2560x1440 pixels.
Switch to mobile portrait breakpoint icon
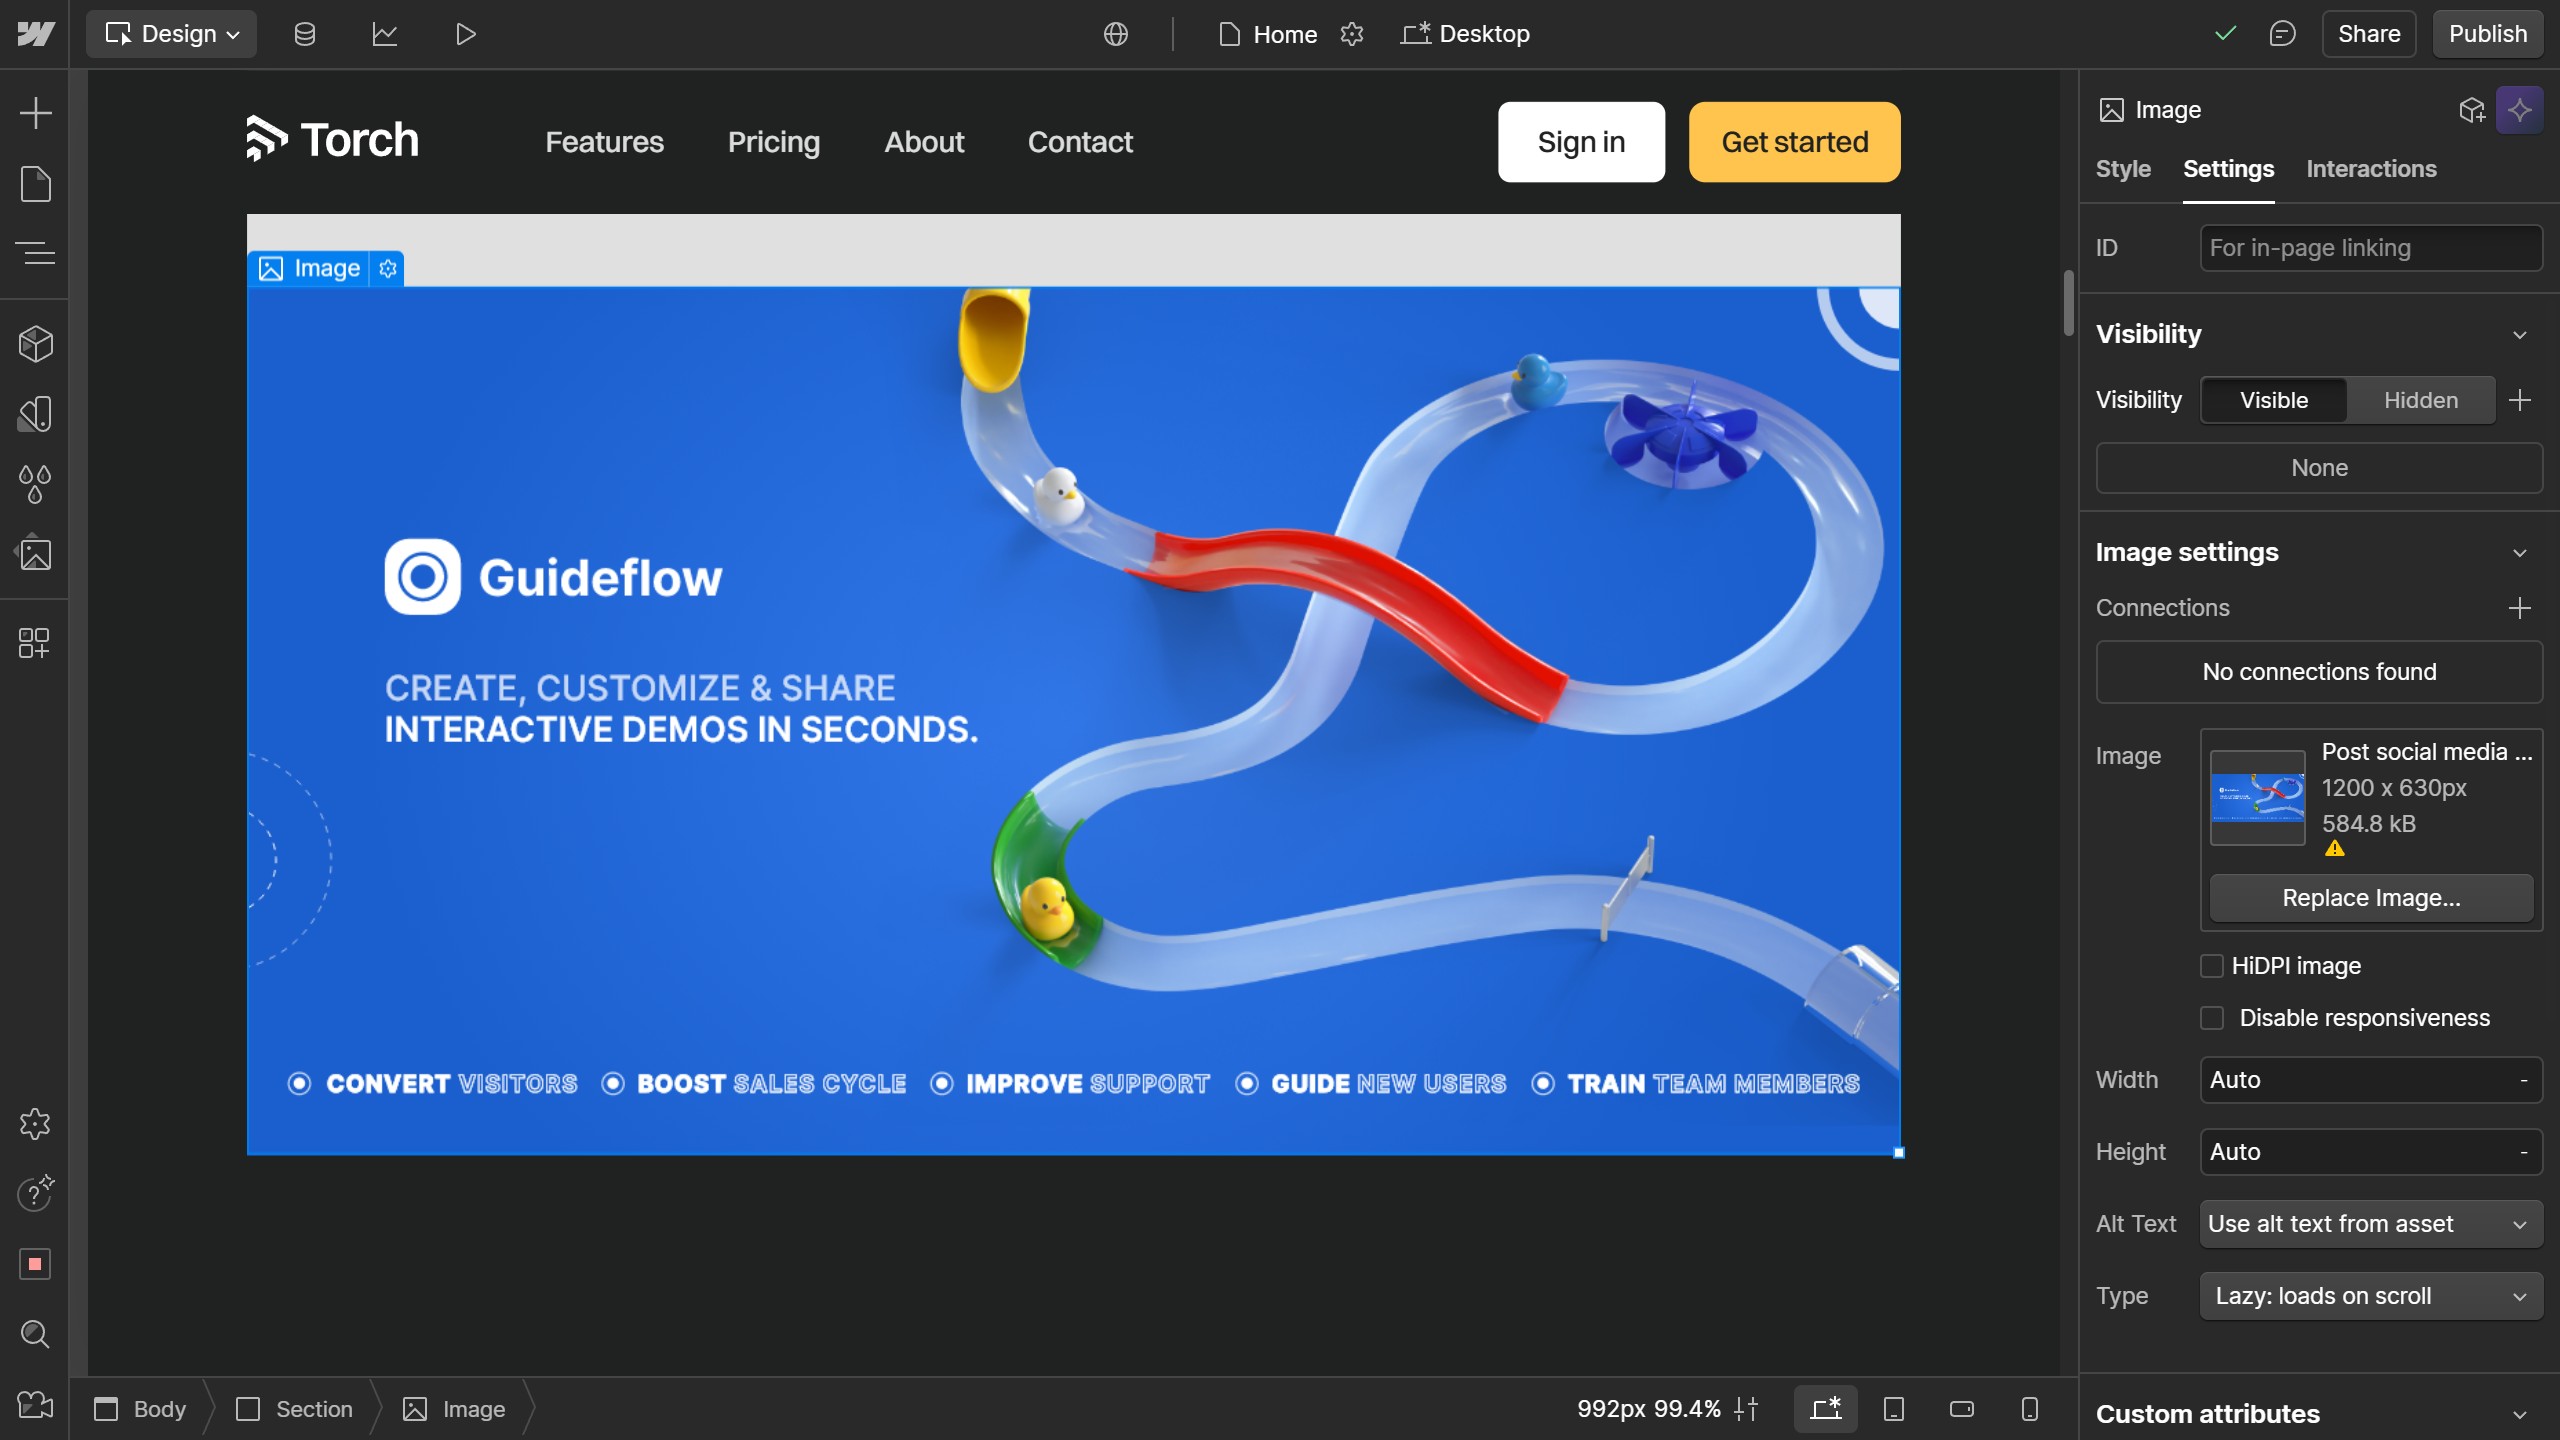(2029, 1409)
